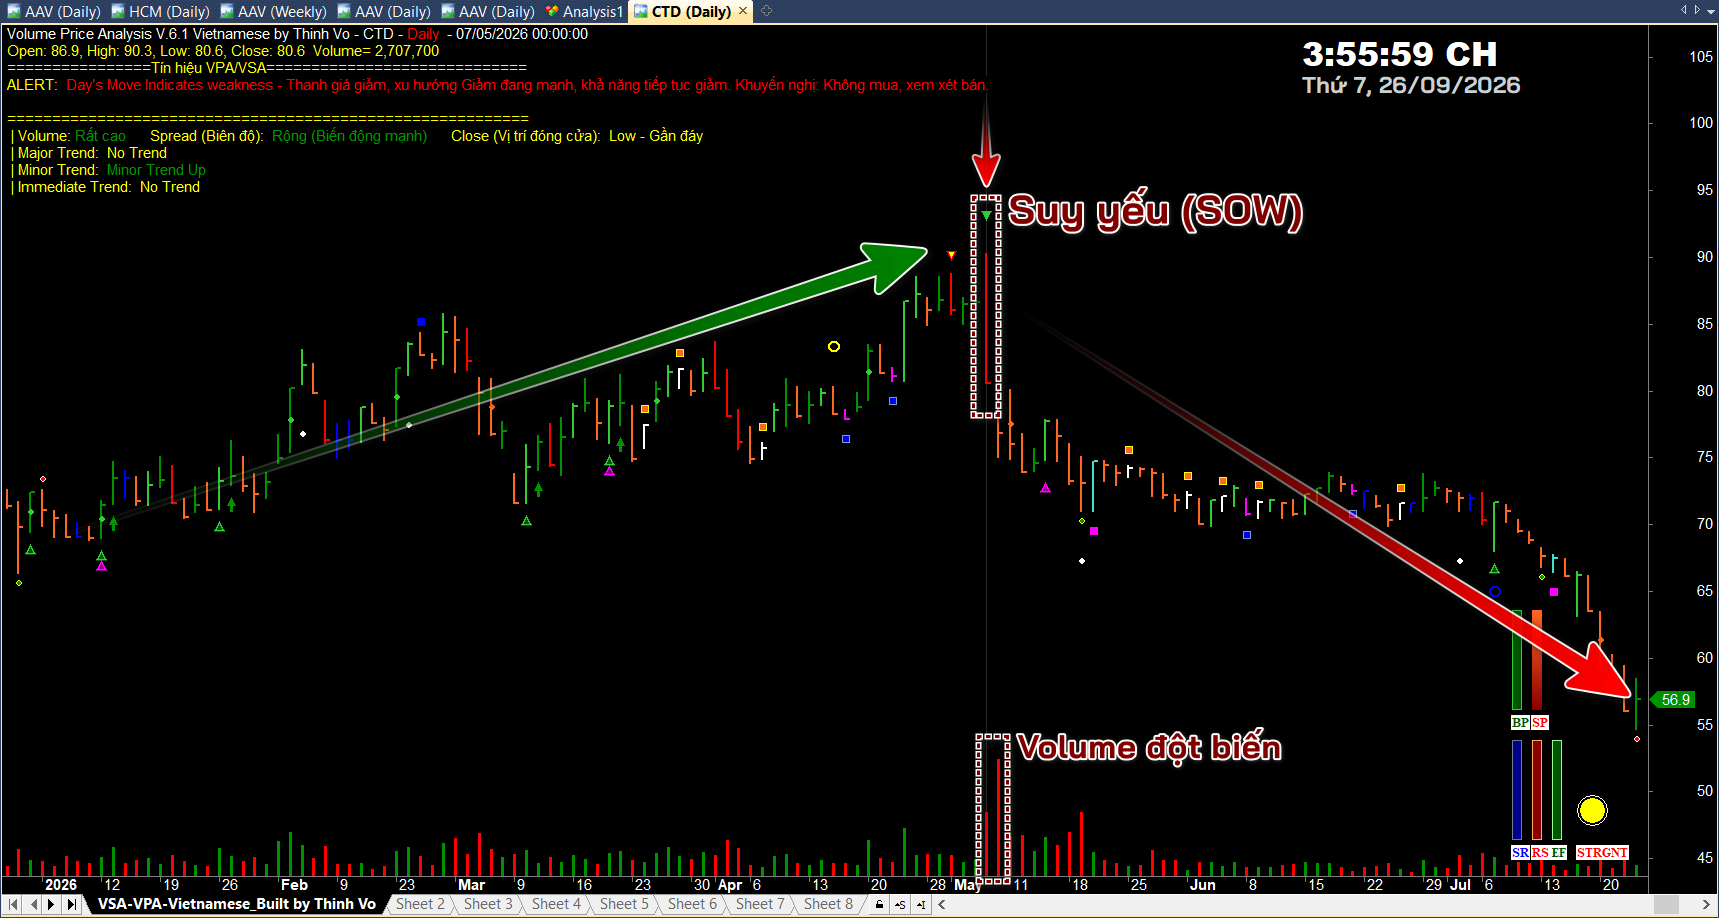1719x918 pixels.
Task: Click the EF gauge label
Action: point(1559,853)
